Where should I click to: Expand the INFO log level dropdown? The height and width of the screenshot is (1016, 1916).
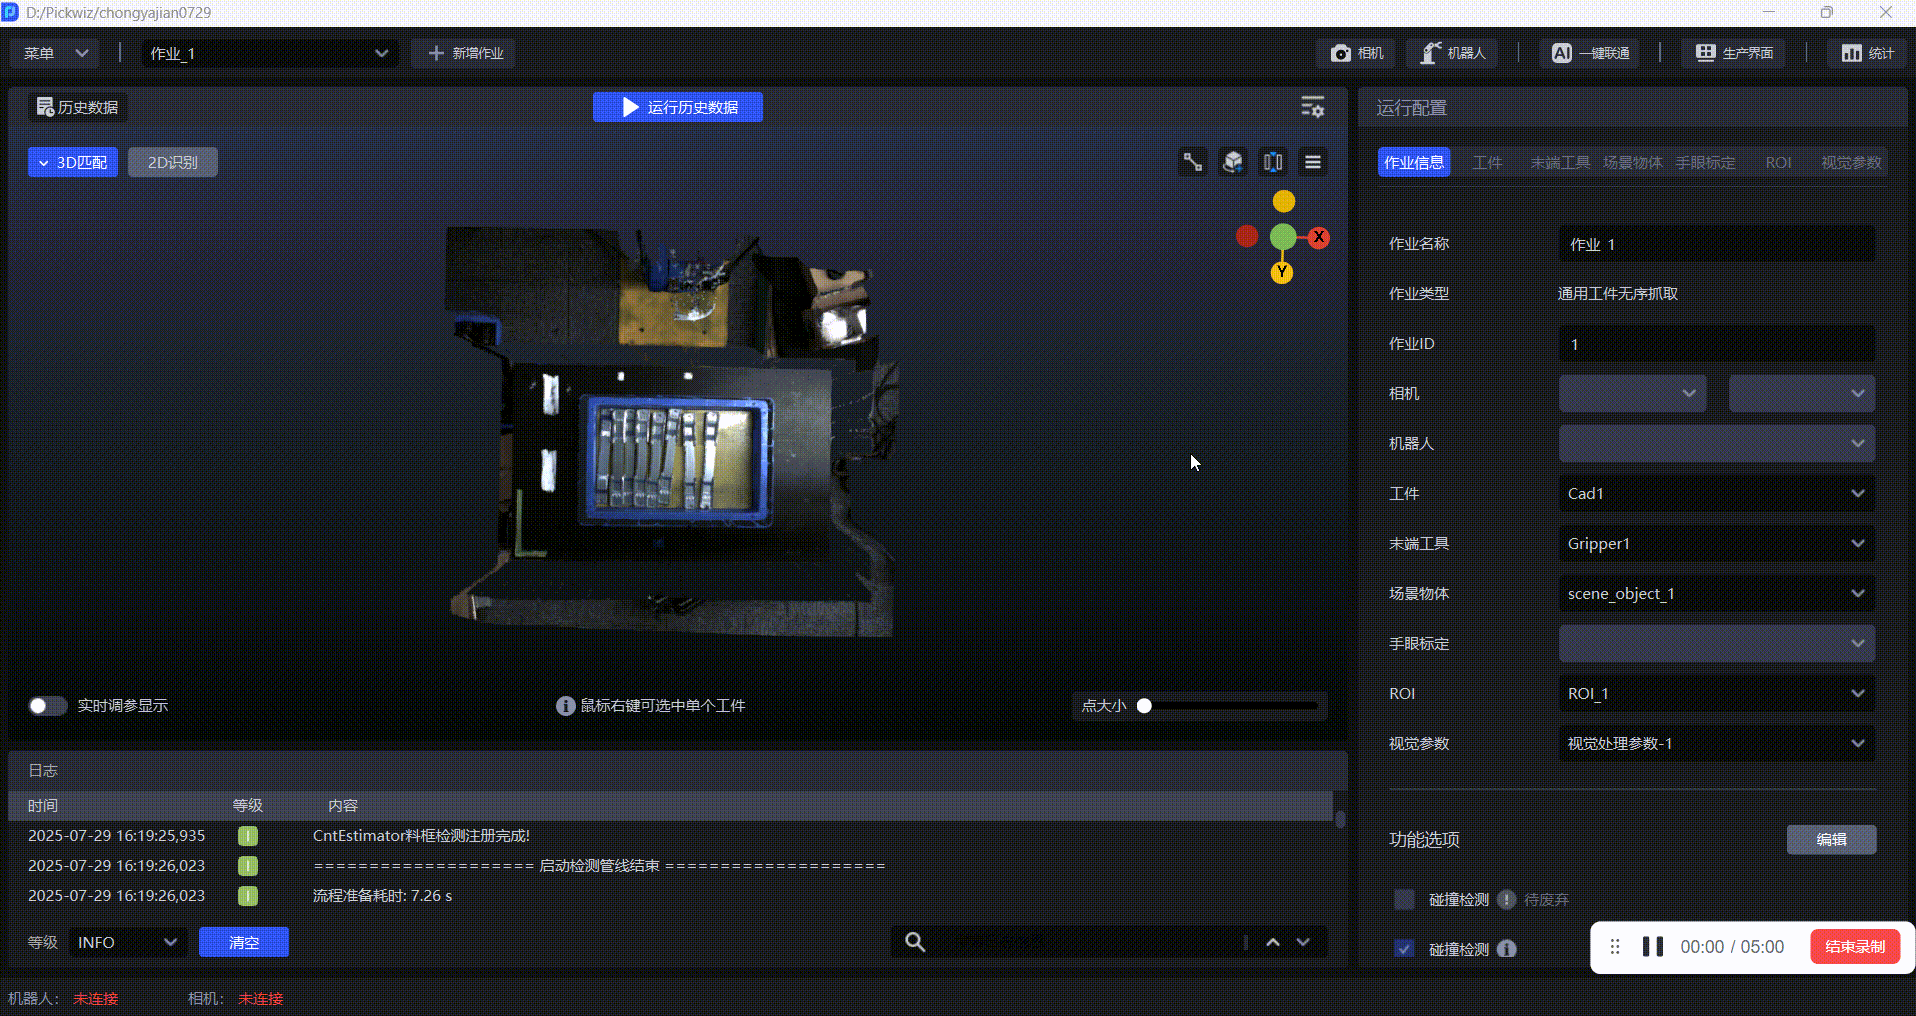coord(127,942)
